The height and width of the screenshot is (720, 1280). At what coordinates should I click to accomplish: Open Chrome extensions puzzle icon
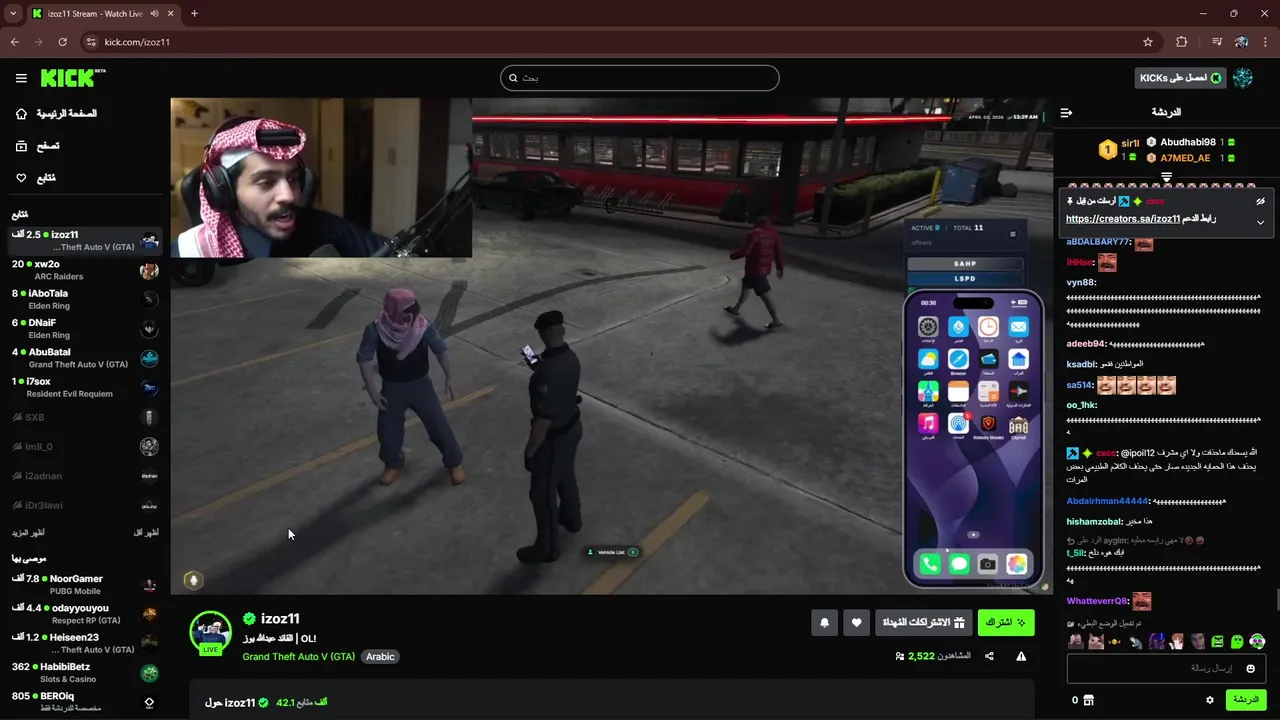pos(1182,42)
